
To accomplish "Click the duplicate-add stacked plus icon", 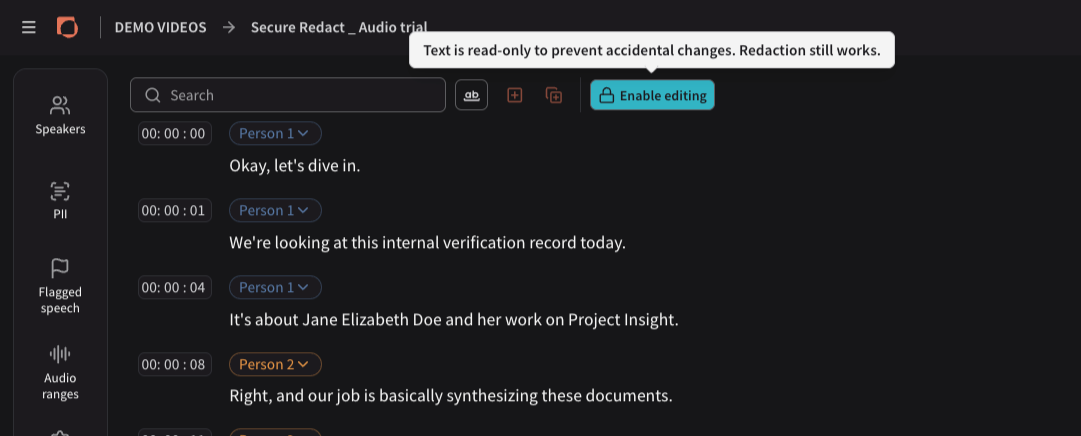I will pyautogui.click(x=554, y=95).
